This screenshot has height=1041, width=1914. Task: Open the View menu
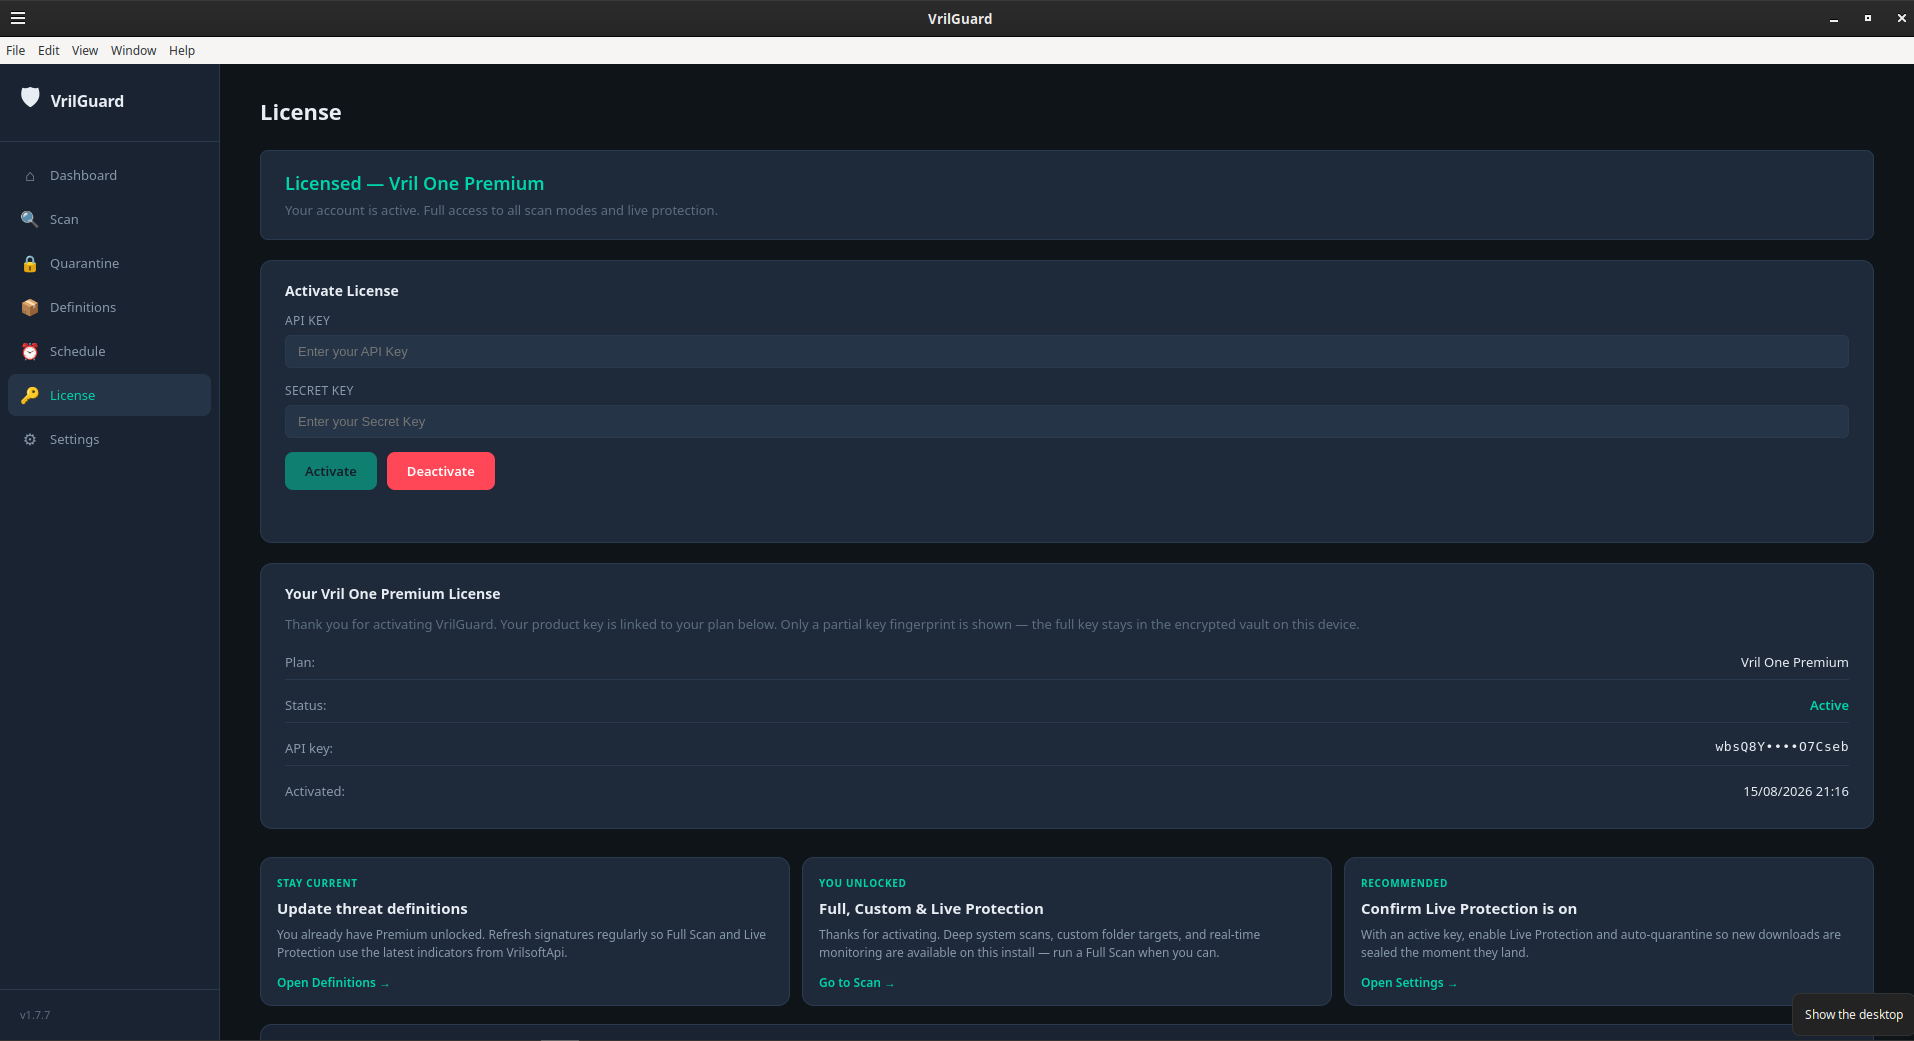85,51
